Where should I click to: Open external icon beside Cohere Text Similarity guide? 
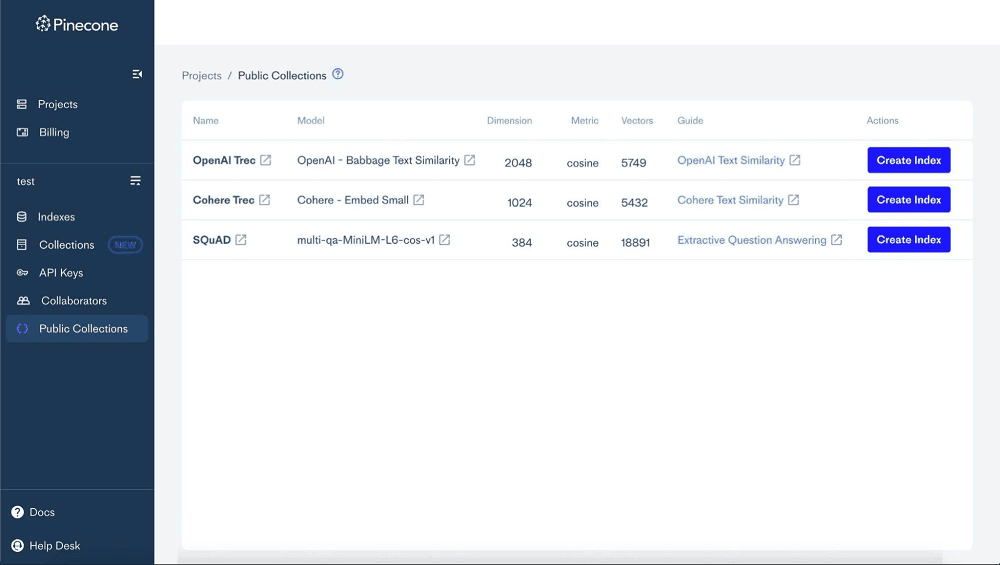click(793, 200)
